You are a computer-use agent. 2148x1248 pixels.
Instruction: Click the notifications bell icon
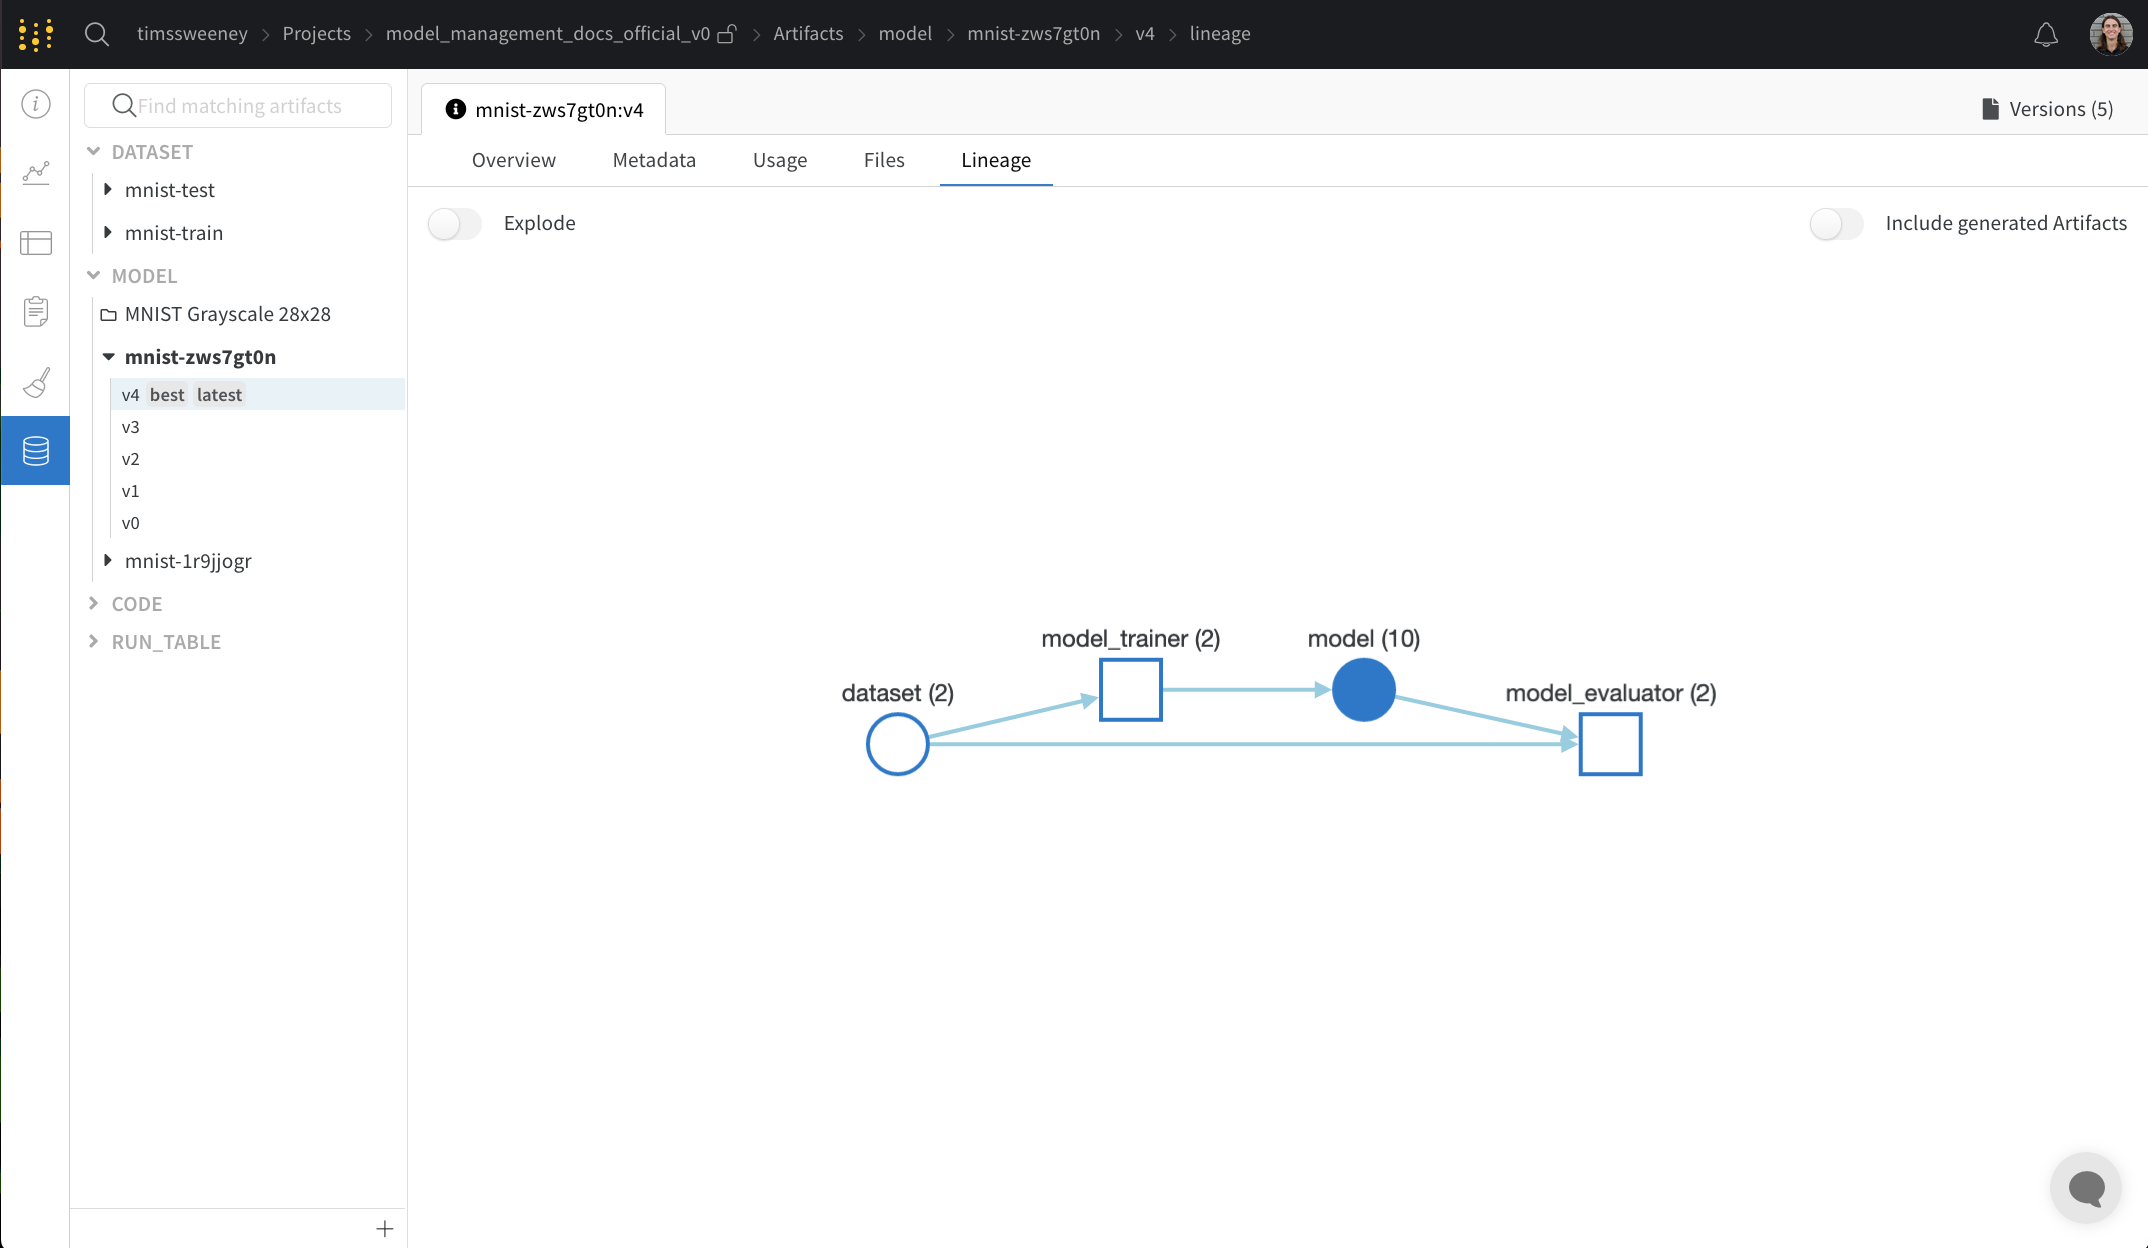(2046, 35)
